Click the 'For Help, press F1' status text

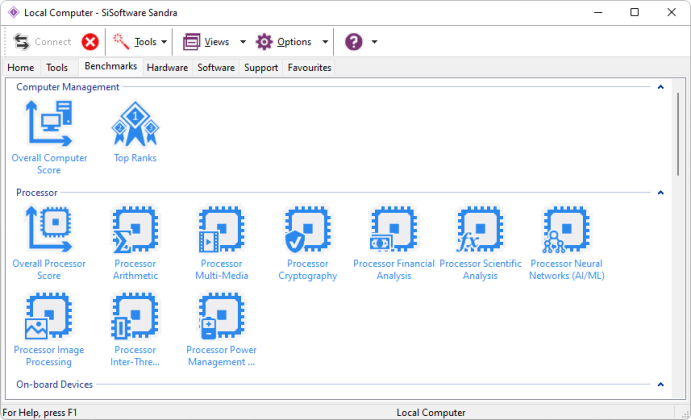pyautogui.click(x=40, y=413)
